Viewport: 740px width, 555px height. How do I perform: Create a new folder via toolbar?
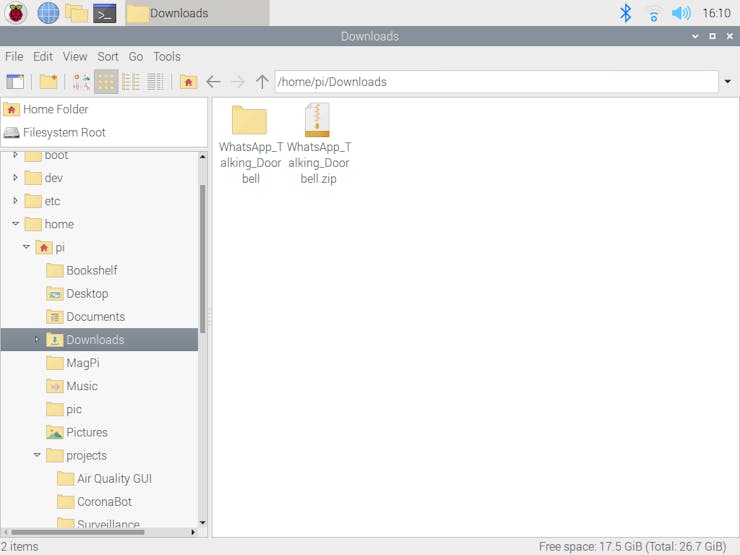48,82
